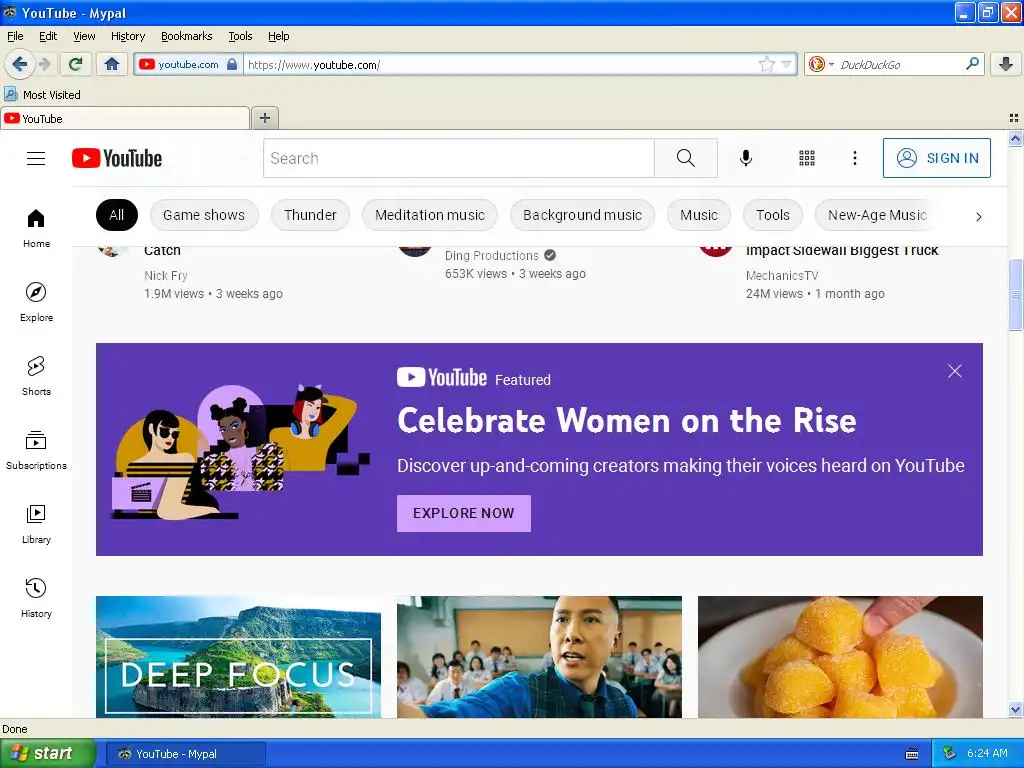Open the View menu
Screen dimensions: 1024x768
tap(84, 36)
